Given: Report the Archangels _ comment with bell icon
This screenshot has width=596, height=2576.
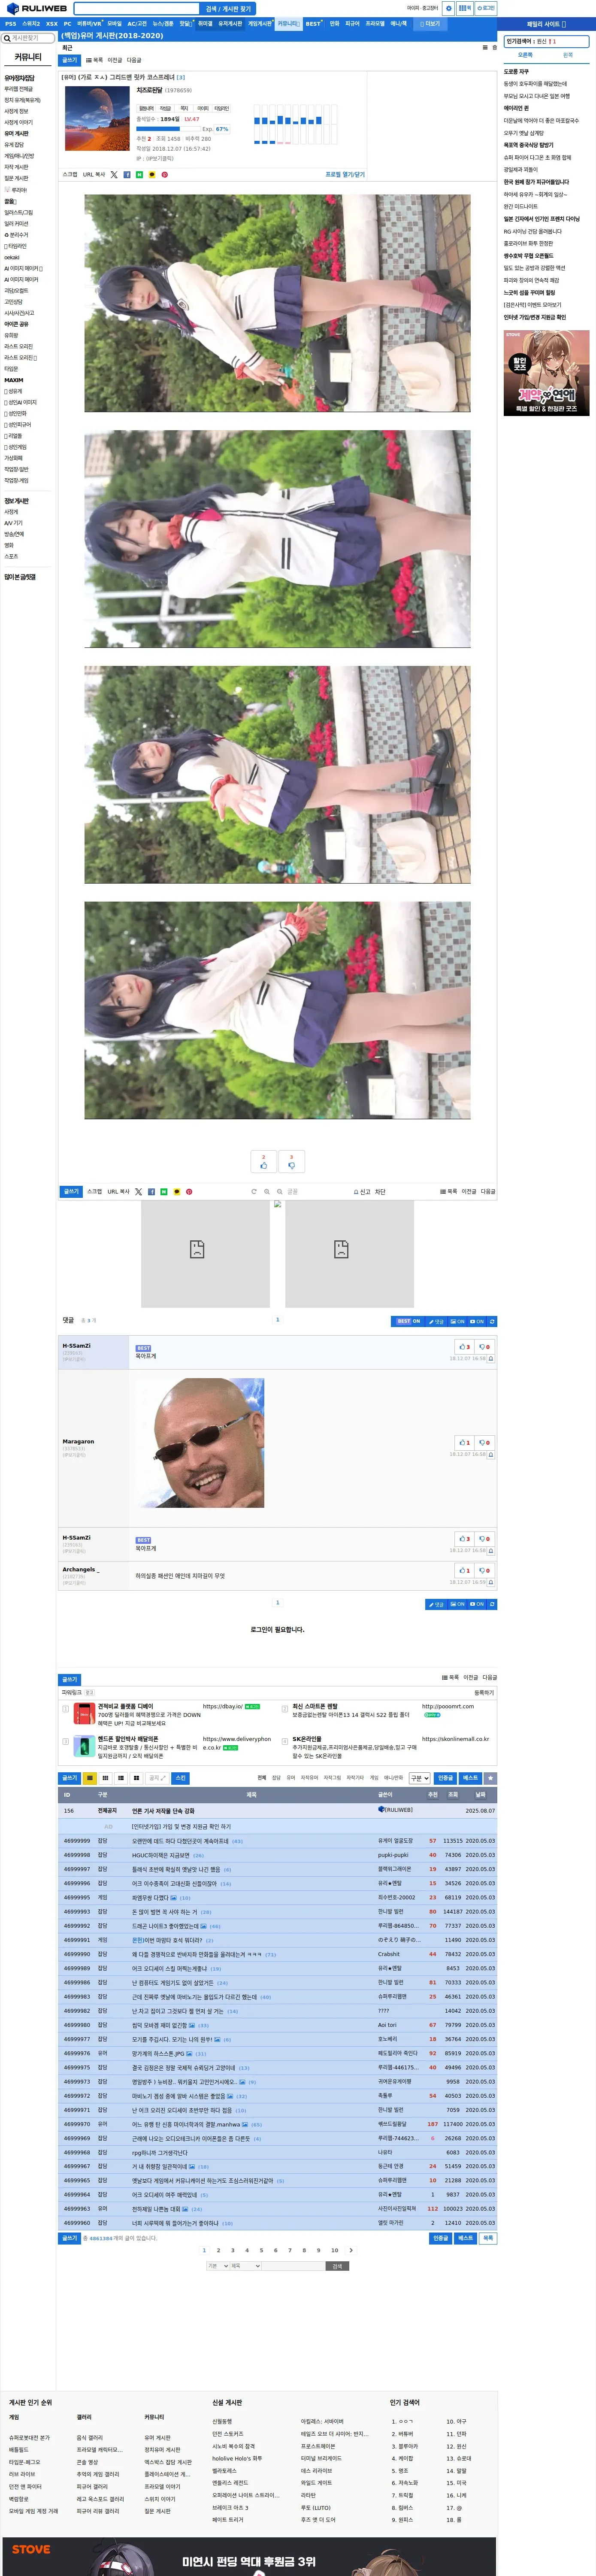Looking at the screenshot, I should coord(490,1582).
